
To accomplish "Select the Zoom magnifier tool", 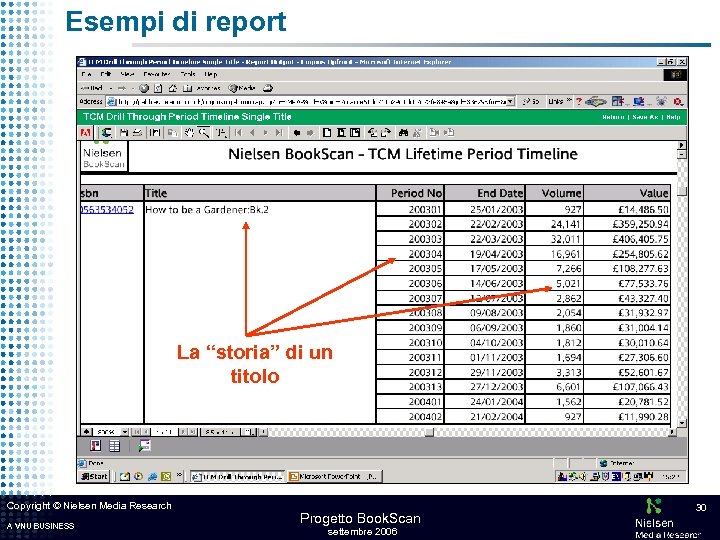I will click(x=203, y=133).
